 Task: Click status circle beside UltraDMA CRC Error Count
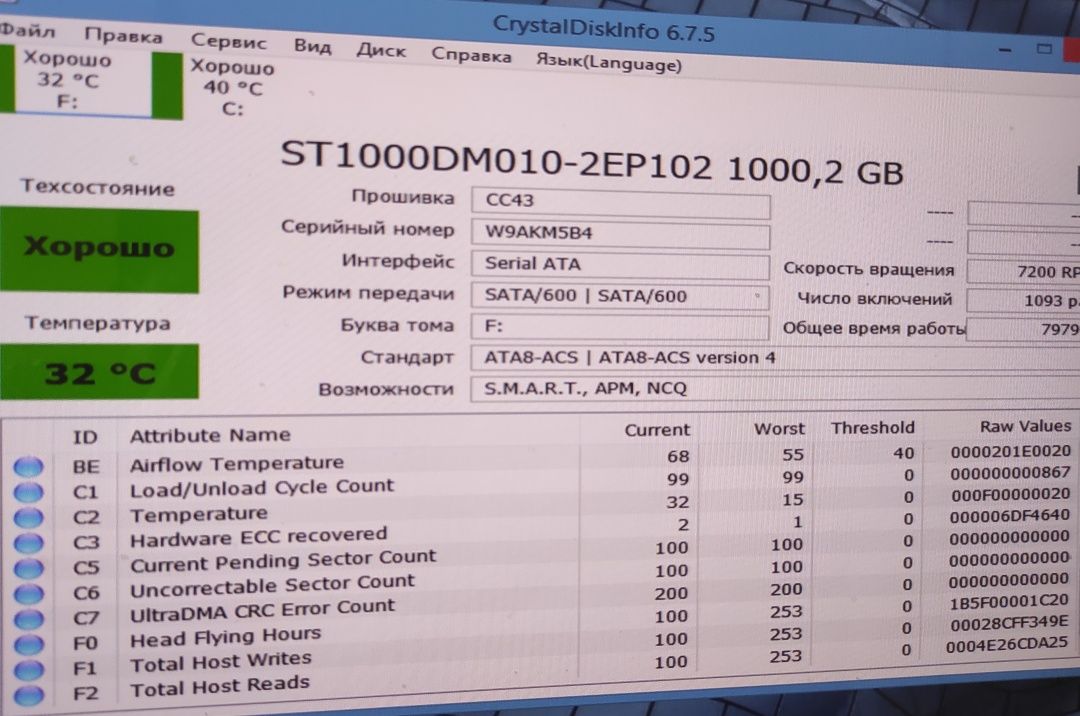[x=28, y=619]
